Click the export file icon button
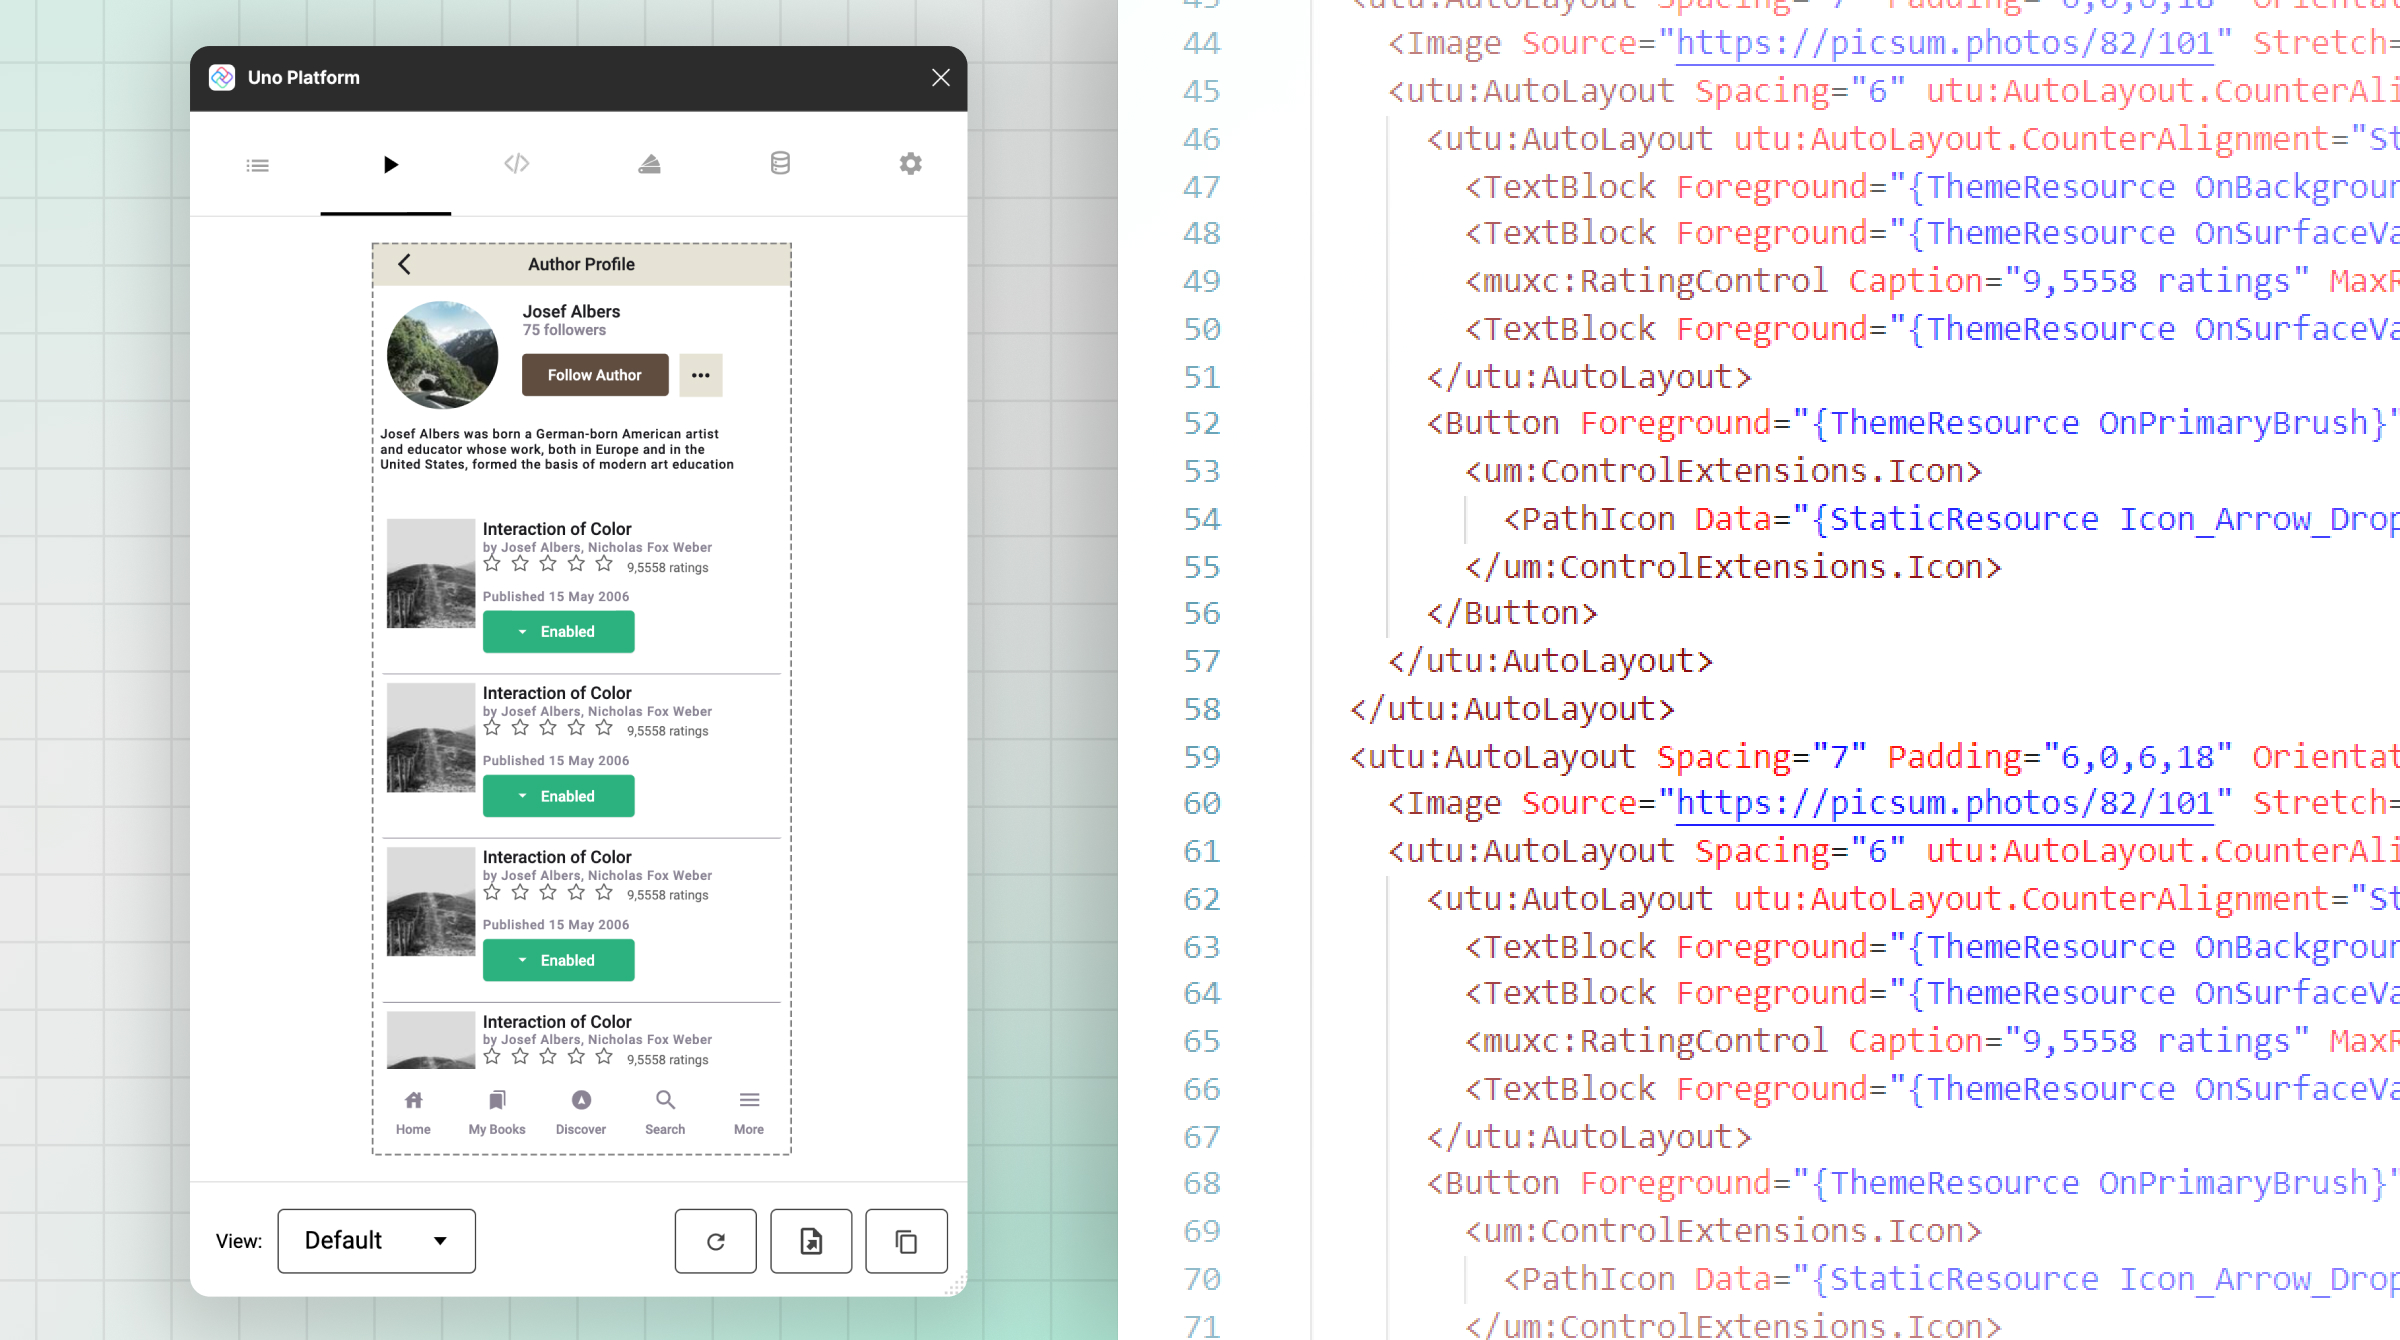This screenshot has width=2400, height=1340. [x=811, y=1241]
